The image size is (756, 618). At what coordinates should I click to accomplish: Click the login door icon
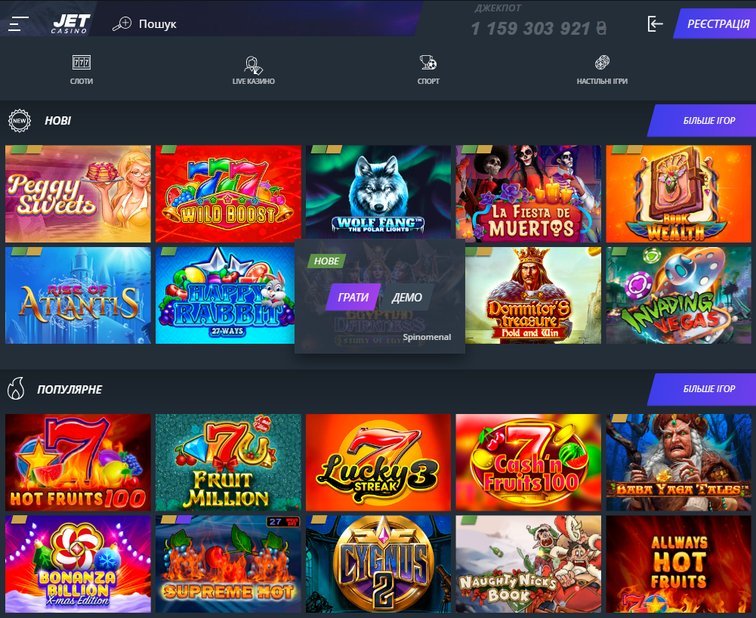(x=655, y=24)
